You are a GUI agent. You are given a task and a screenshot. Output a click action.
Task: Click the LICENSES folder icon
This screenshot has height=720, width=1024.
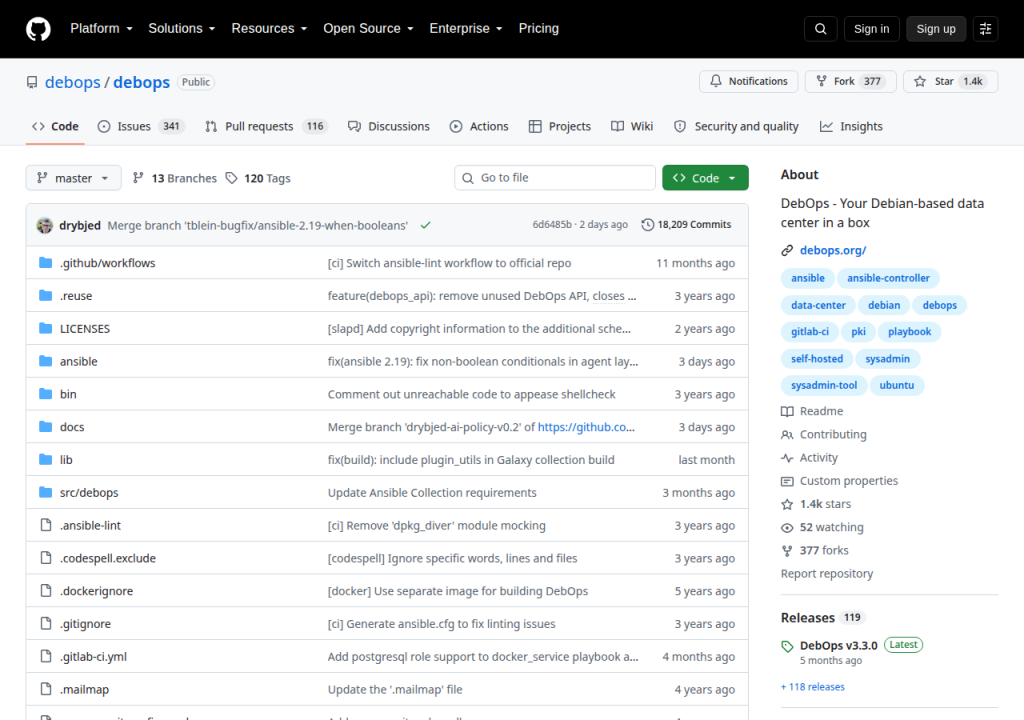(x=45, y=328)
